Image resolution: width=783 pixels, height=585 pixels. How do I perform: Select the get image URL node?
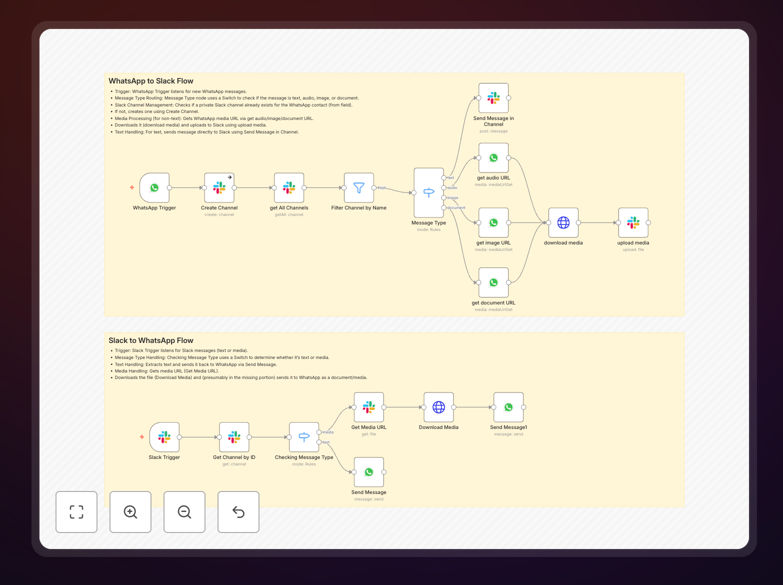pyautogui.click(x=493, y=223)
